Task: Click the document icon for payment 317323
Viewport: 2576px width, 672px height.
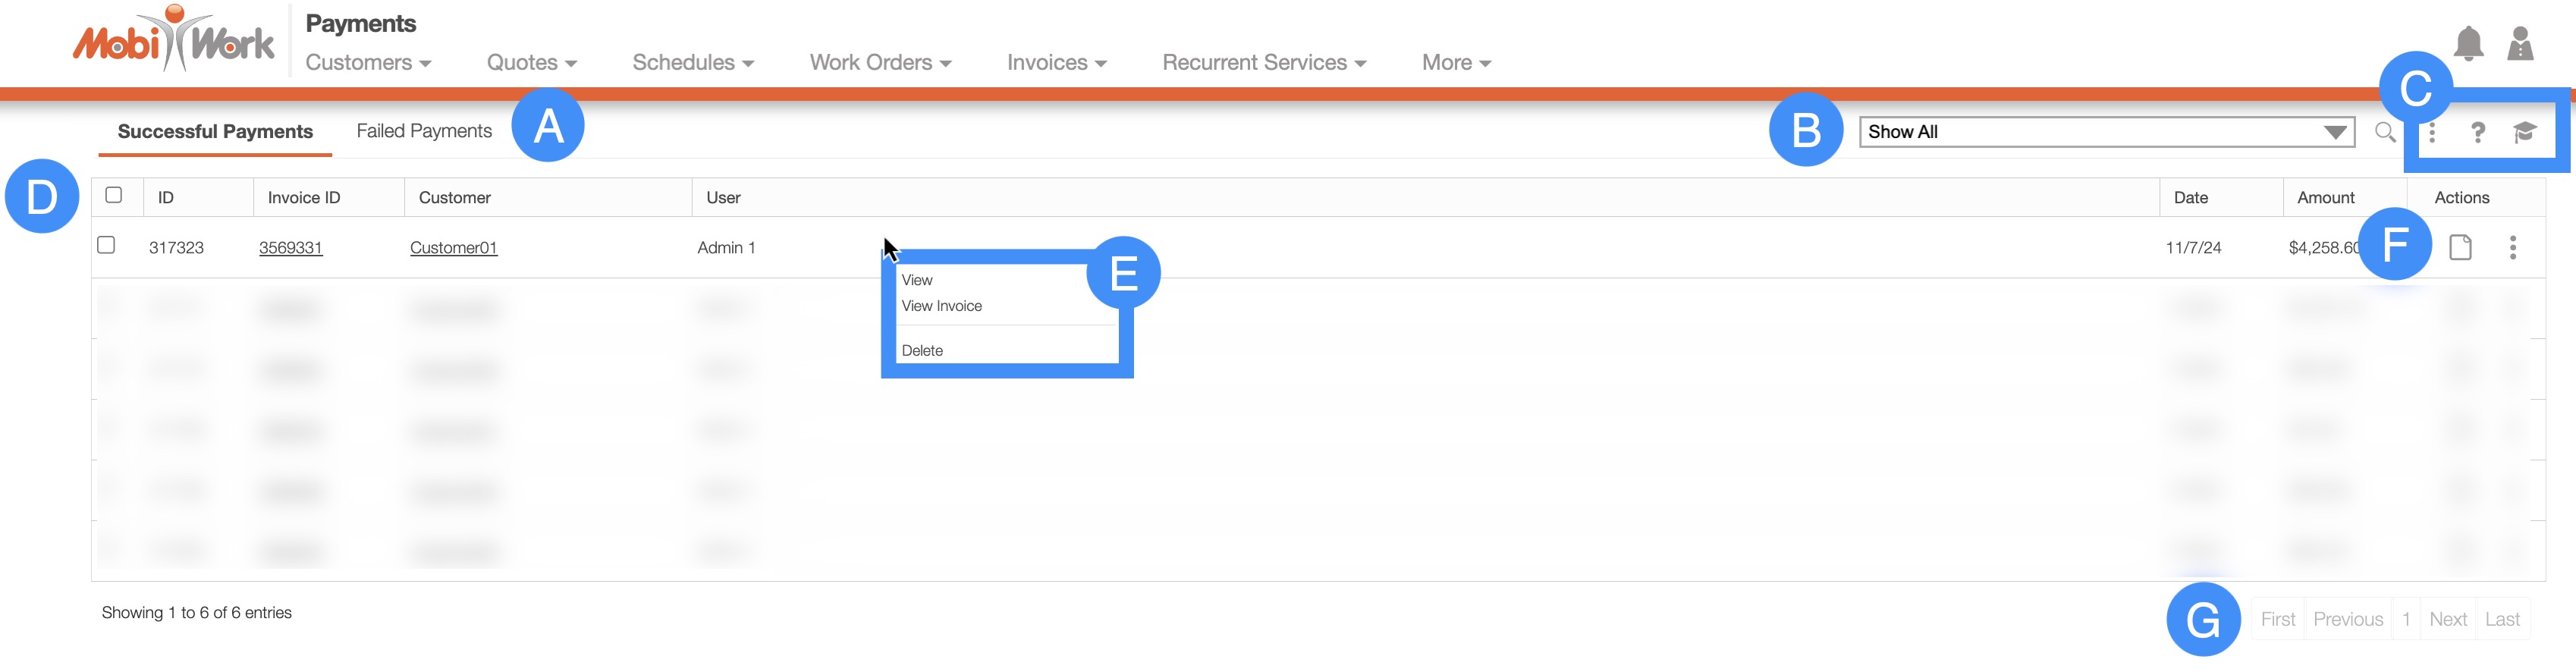Action: (2460, 247)
